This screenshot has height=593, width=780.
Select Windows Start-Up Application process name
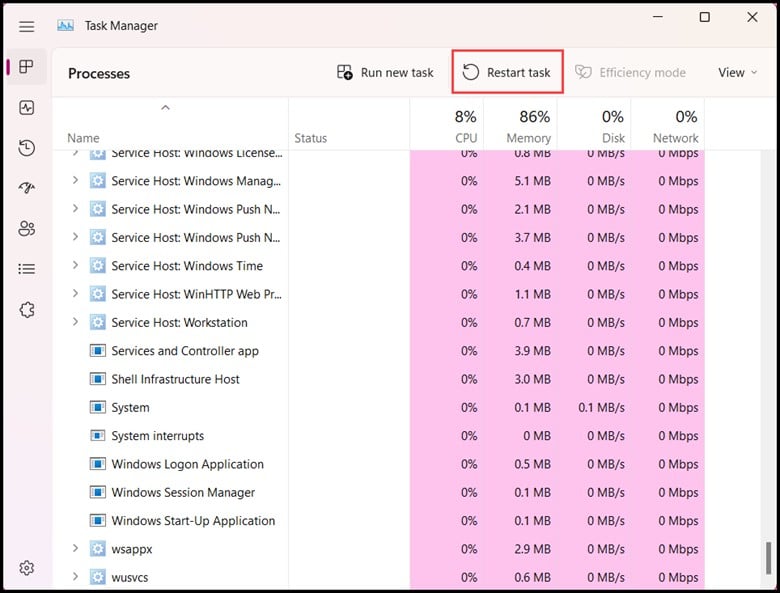point(193,521)
